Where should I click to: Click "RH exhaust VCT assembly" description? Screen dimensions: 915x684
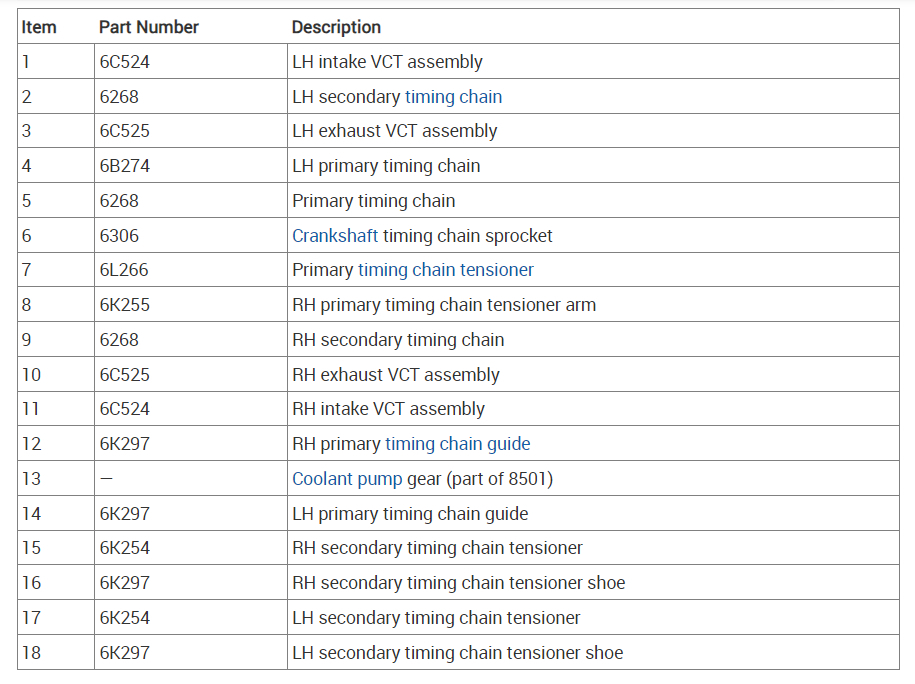click(x=396, y=375)
